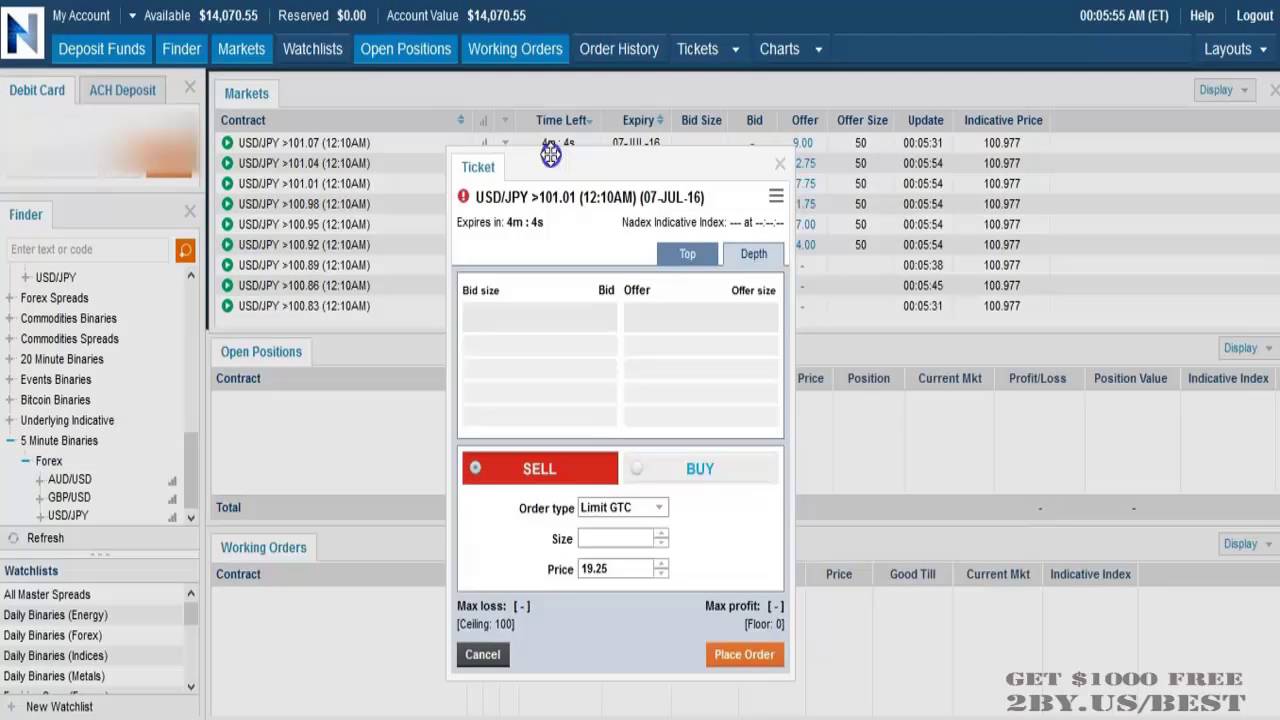1280x720 pixels.
Task: Switch ticket view to Depth
Action: (754, 254)
